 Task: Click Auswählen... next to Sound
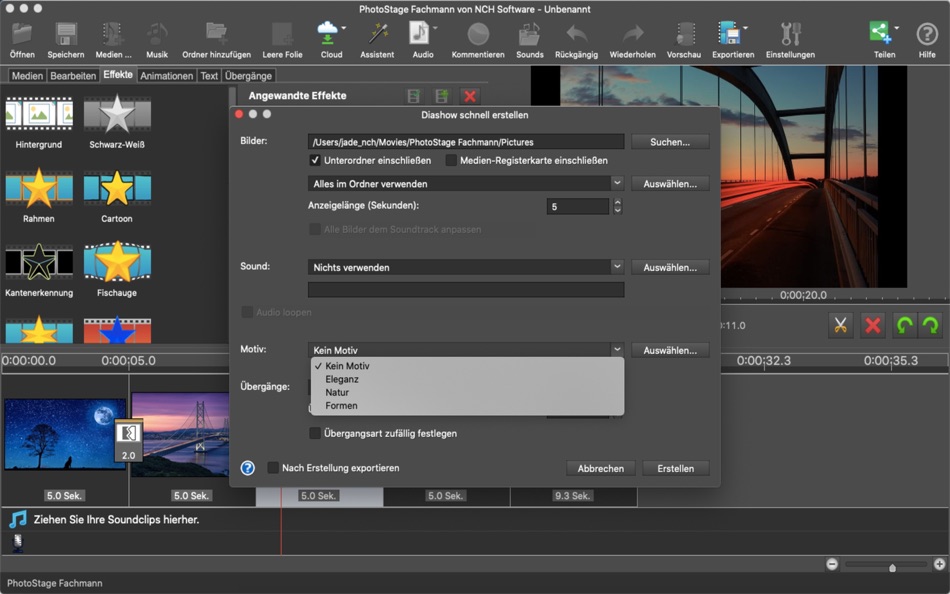[x=670, y=267]
